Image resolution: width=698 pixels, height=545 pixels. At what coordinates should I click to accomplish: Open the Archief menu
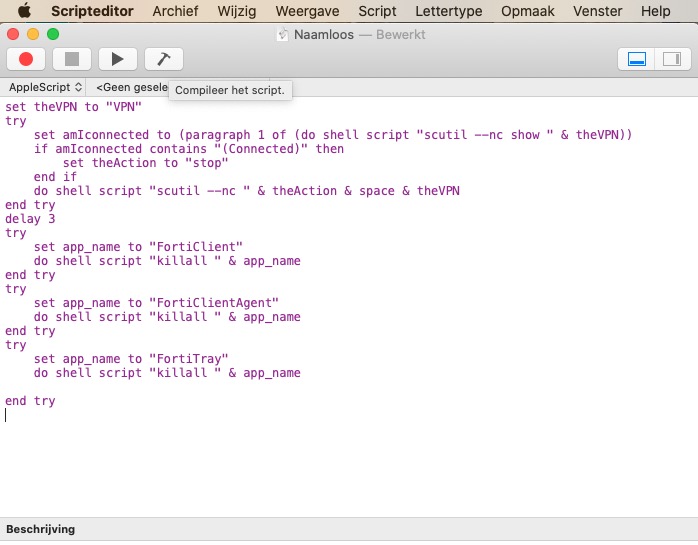[175, 11]
